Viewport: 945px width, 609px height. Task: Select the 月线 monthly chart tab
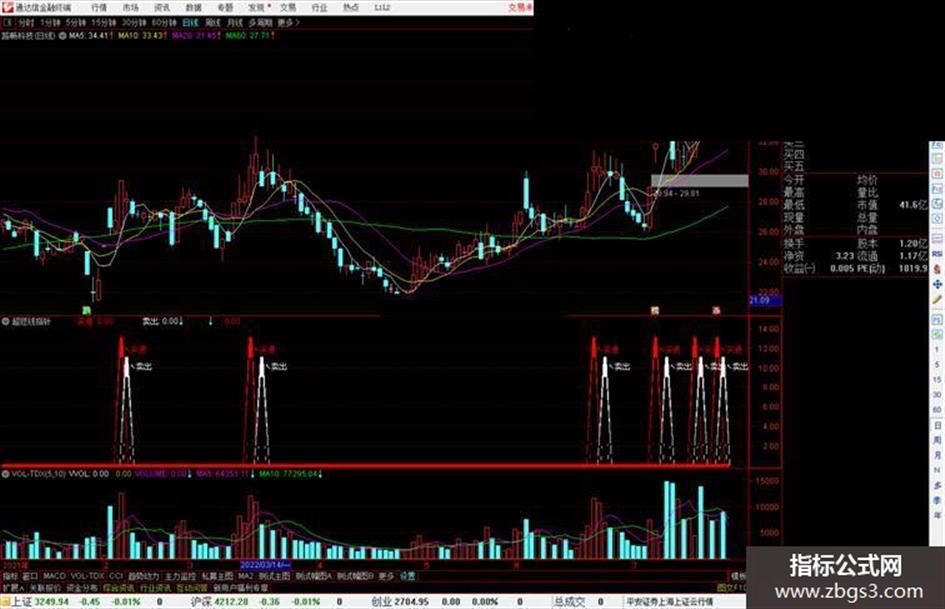pyautogui.click(x=234, y=22)
